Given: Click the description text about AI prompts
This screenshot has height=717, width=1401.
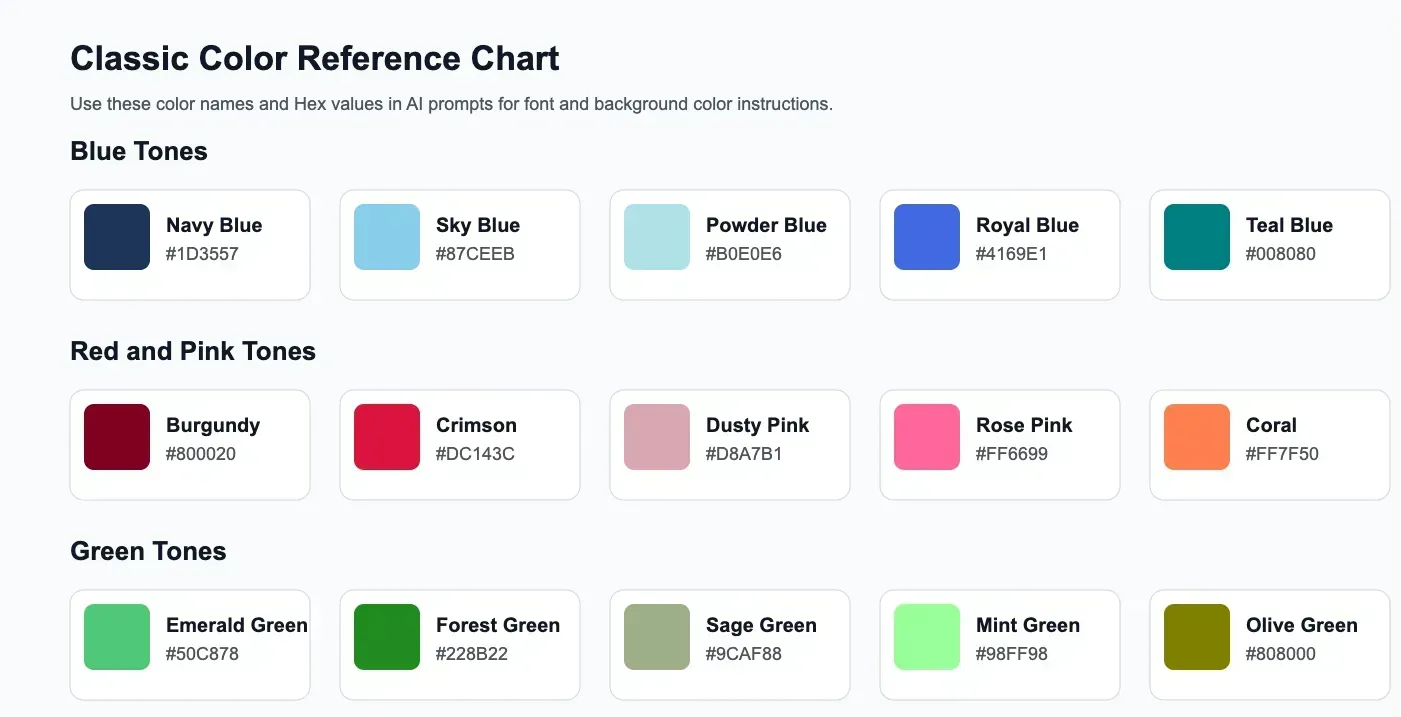Looking at the screenshot, I should coord(451,104).
